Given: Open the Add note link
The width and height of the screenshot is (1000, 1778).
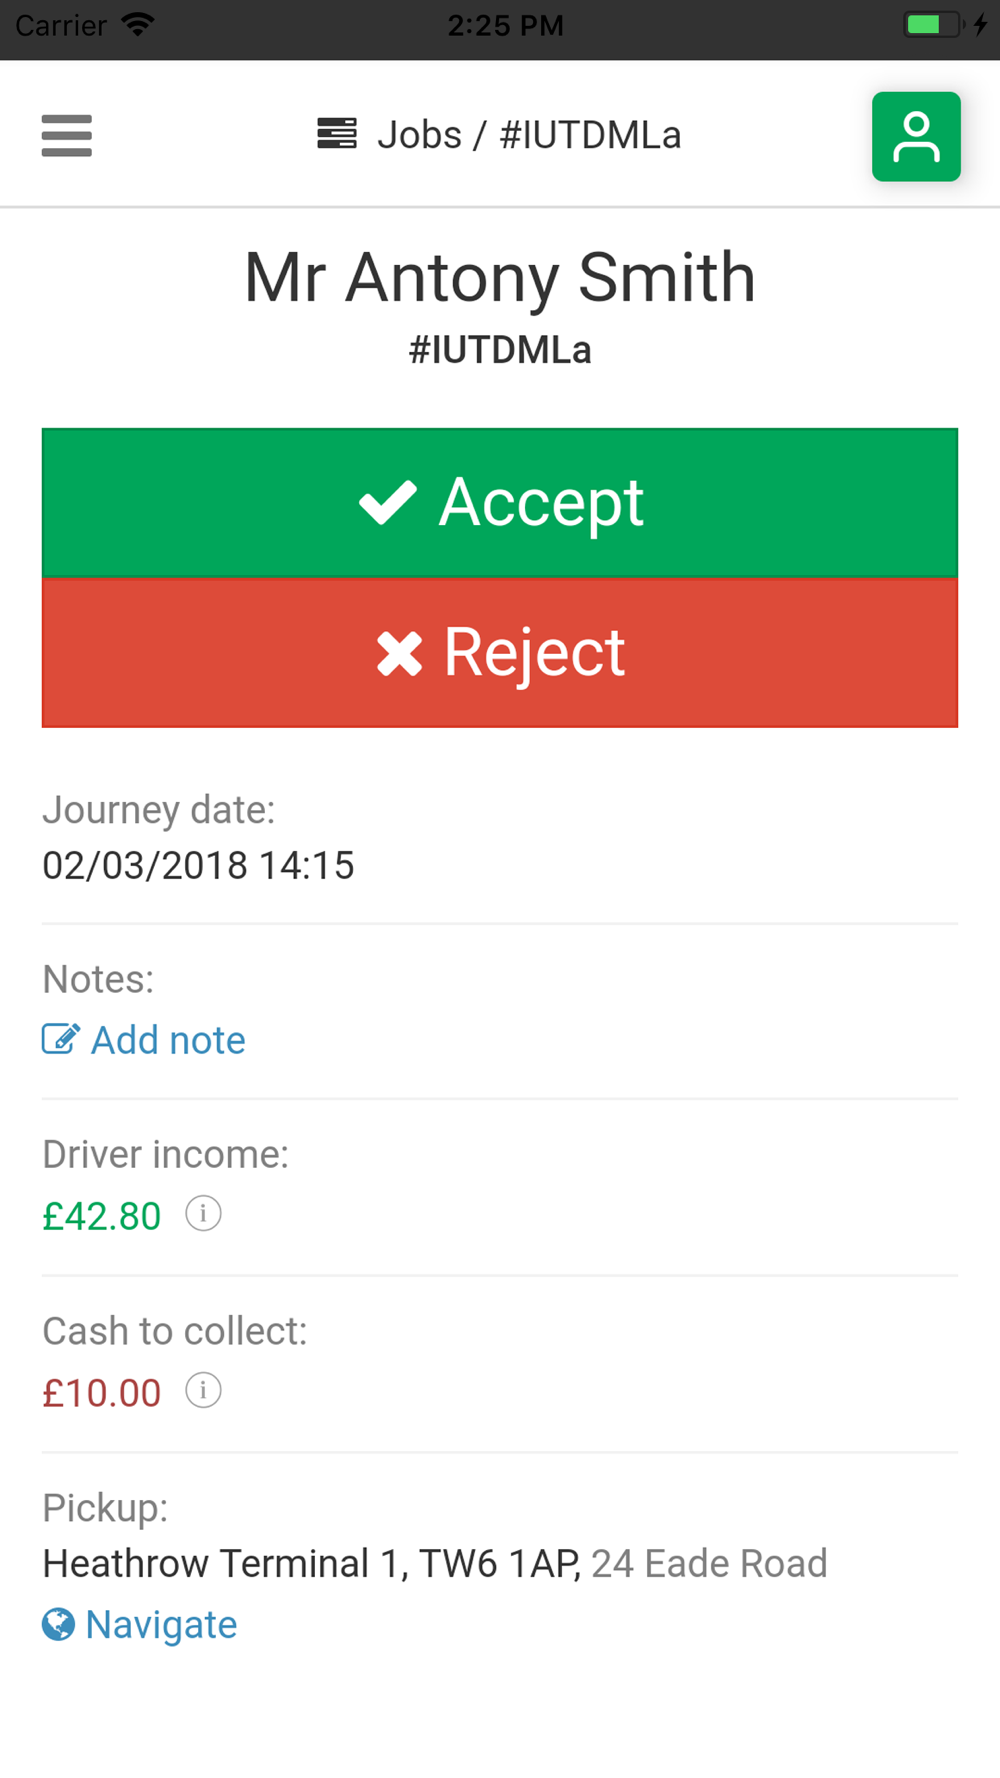Looking at the screenshot, I should [168, 1040].
